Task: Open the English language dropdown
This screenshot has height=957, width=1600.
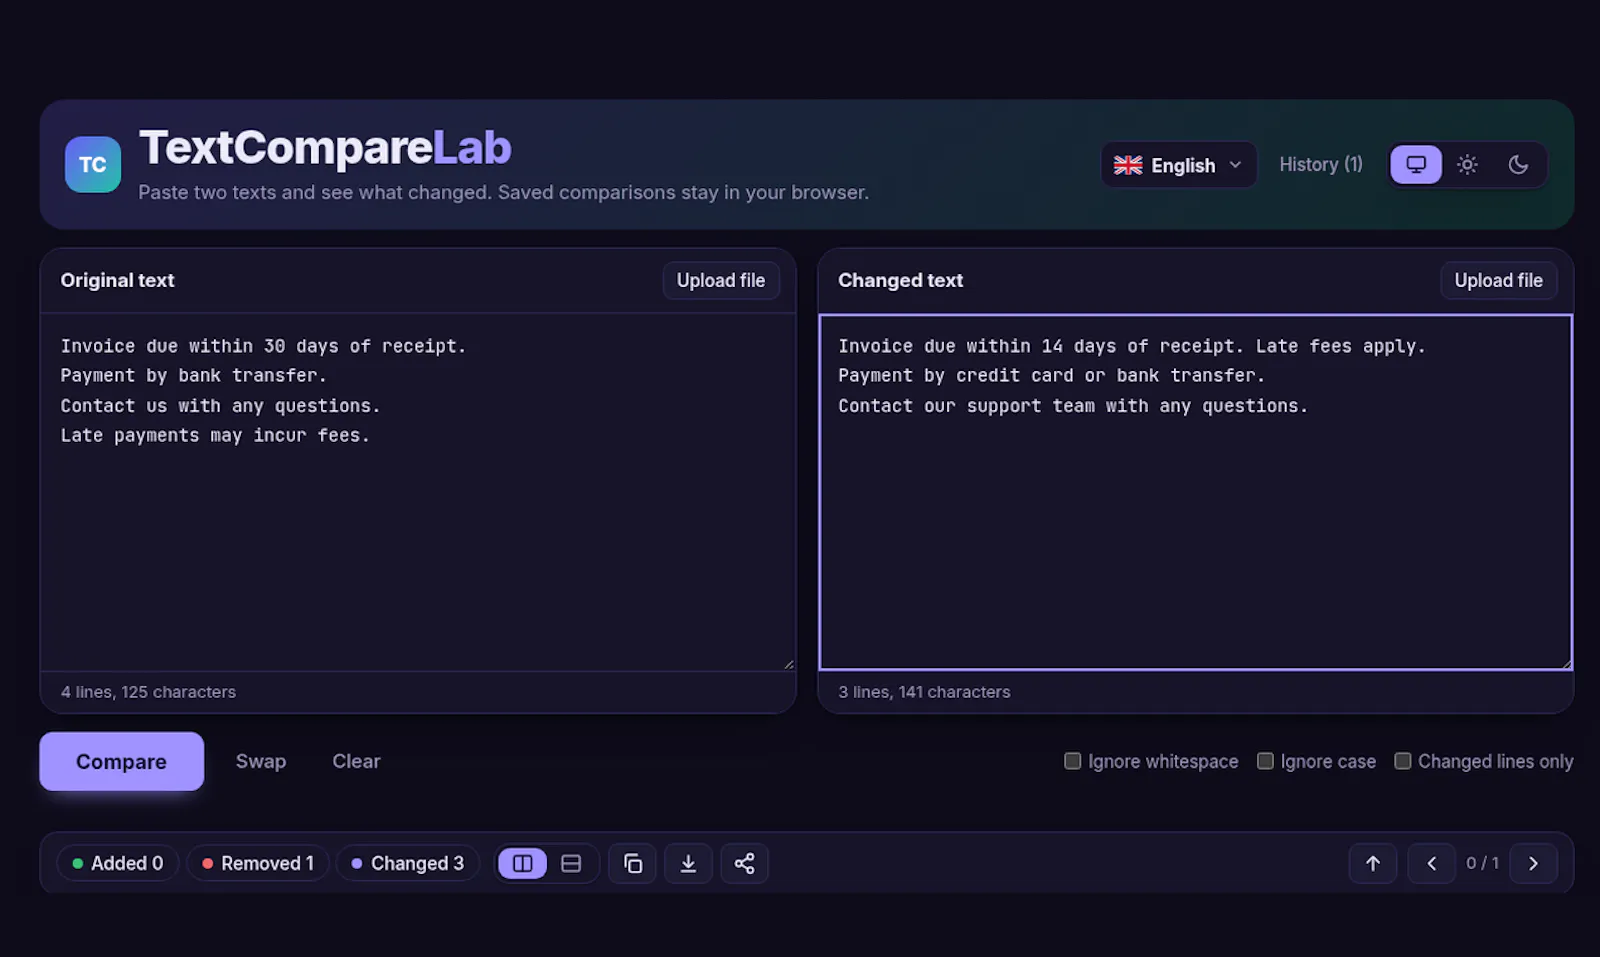Action: tap(1179, 165)
